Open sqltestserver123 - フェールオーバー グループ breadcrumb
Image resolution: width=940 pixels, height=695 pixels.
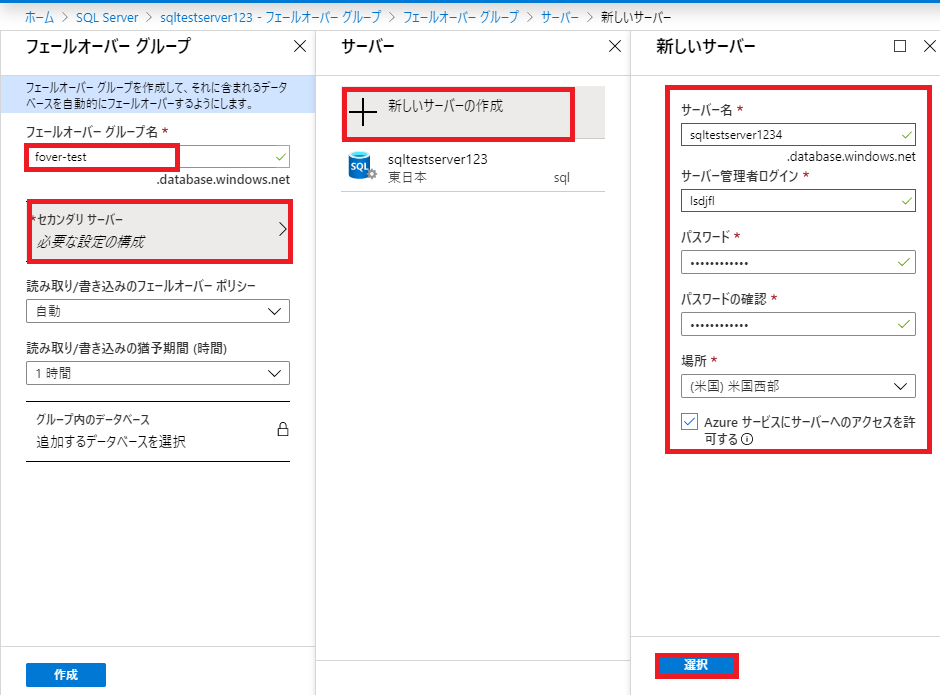click(270, 17)
